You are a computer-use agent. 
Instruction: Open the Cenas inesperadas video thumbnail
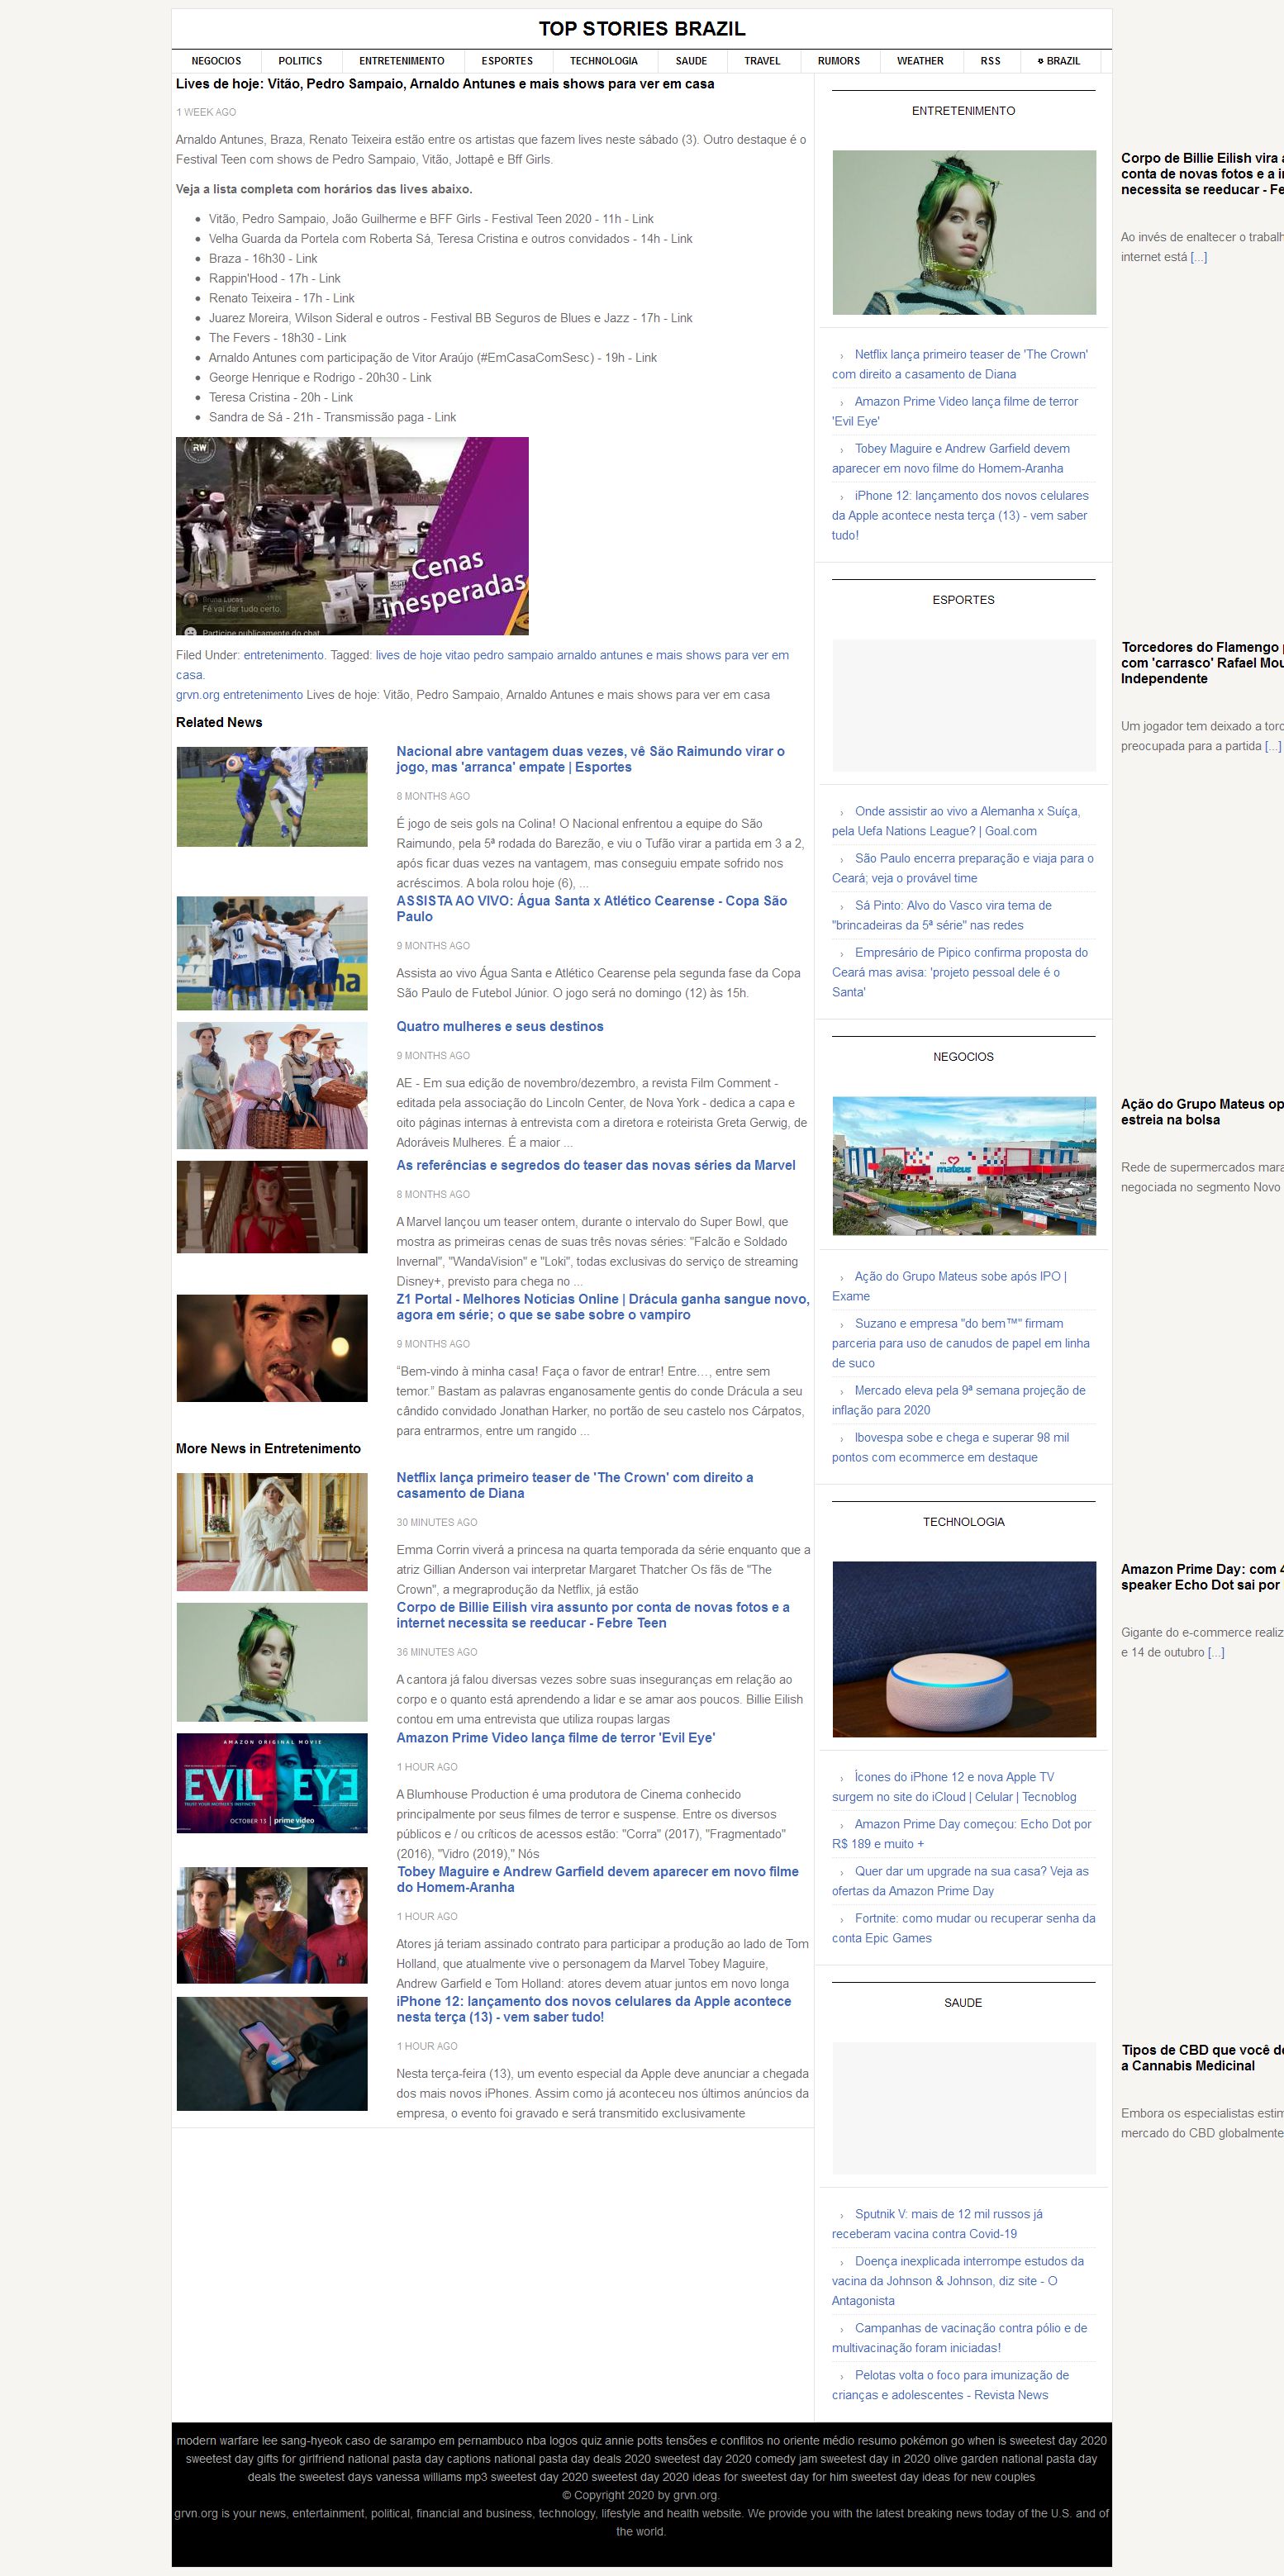pyautogui.click(x=352, y=536)
